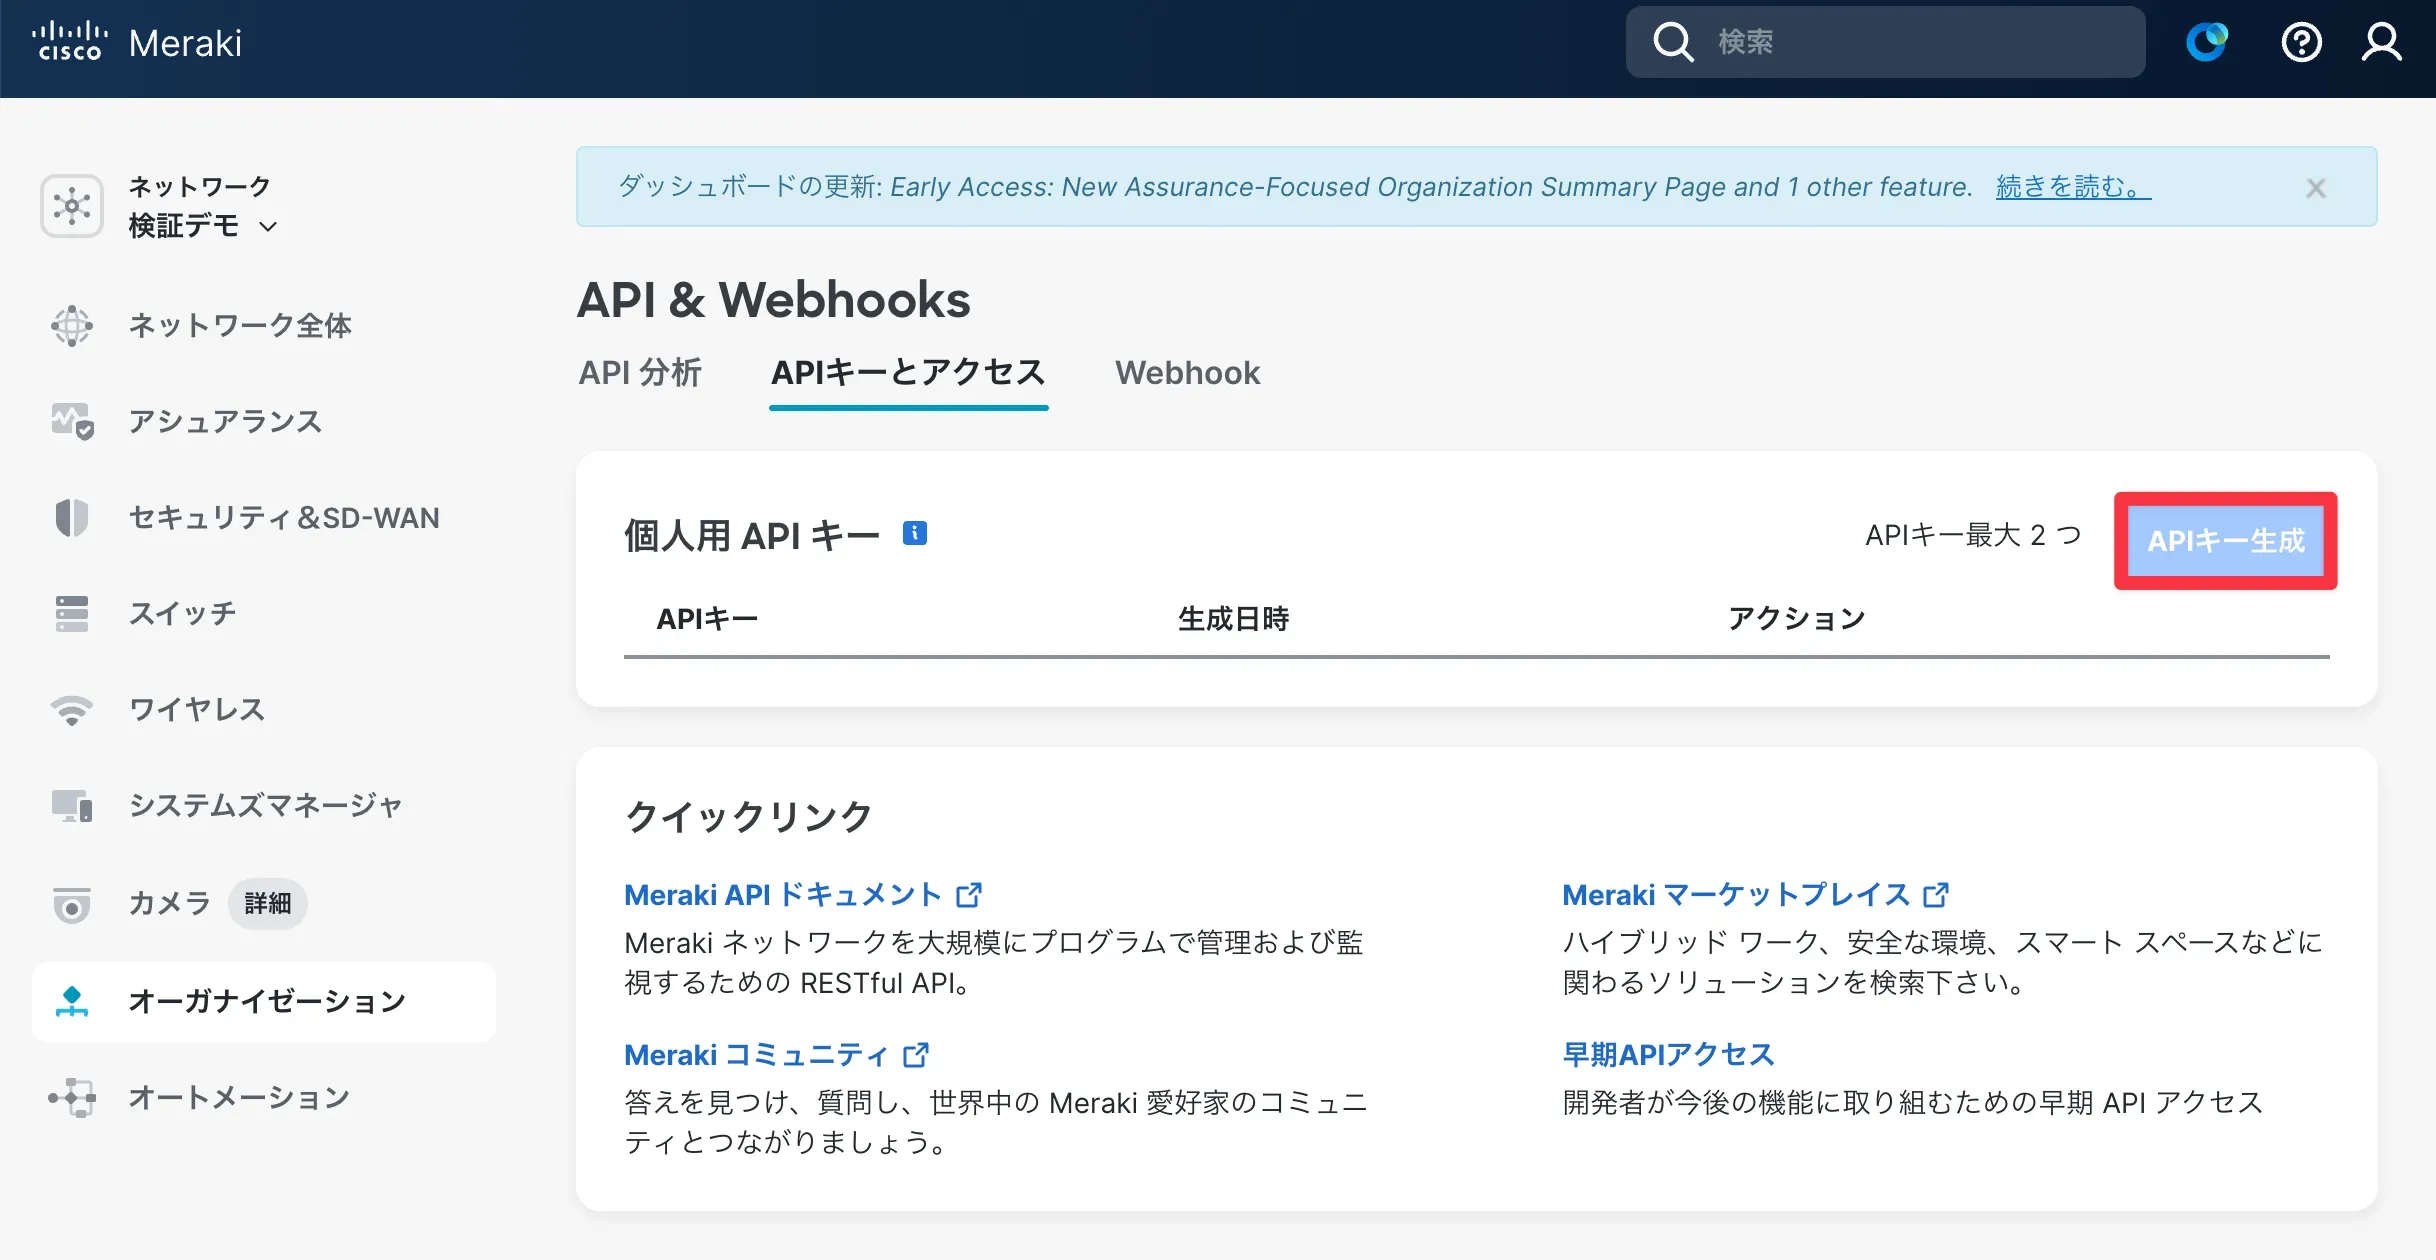The image size is (2436, 1260).
Task: Switch to the API 分析 tab
Action: [x=640, y=373]
